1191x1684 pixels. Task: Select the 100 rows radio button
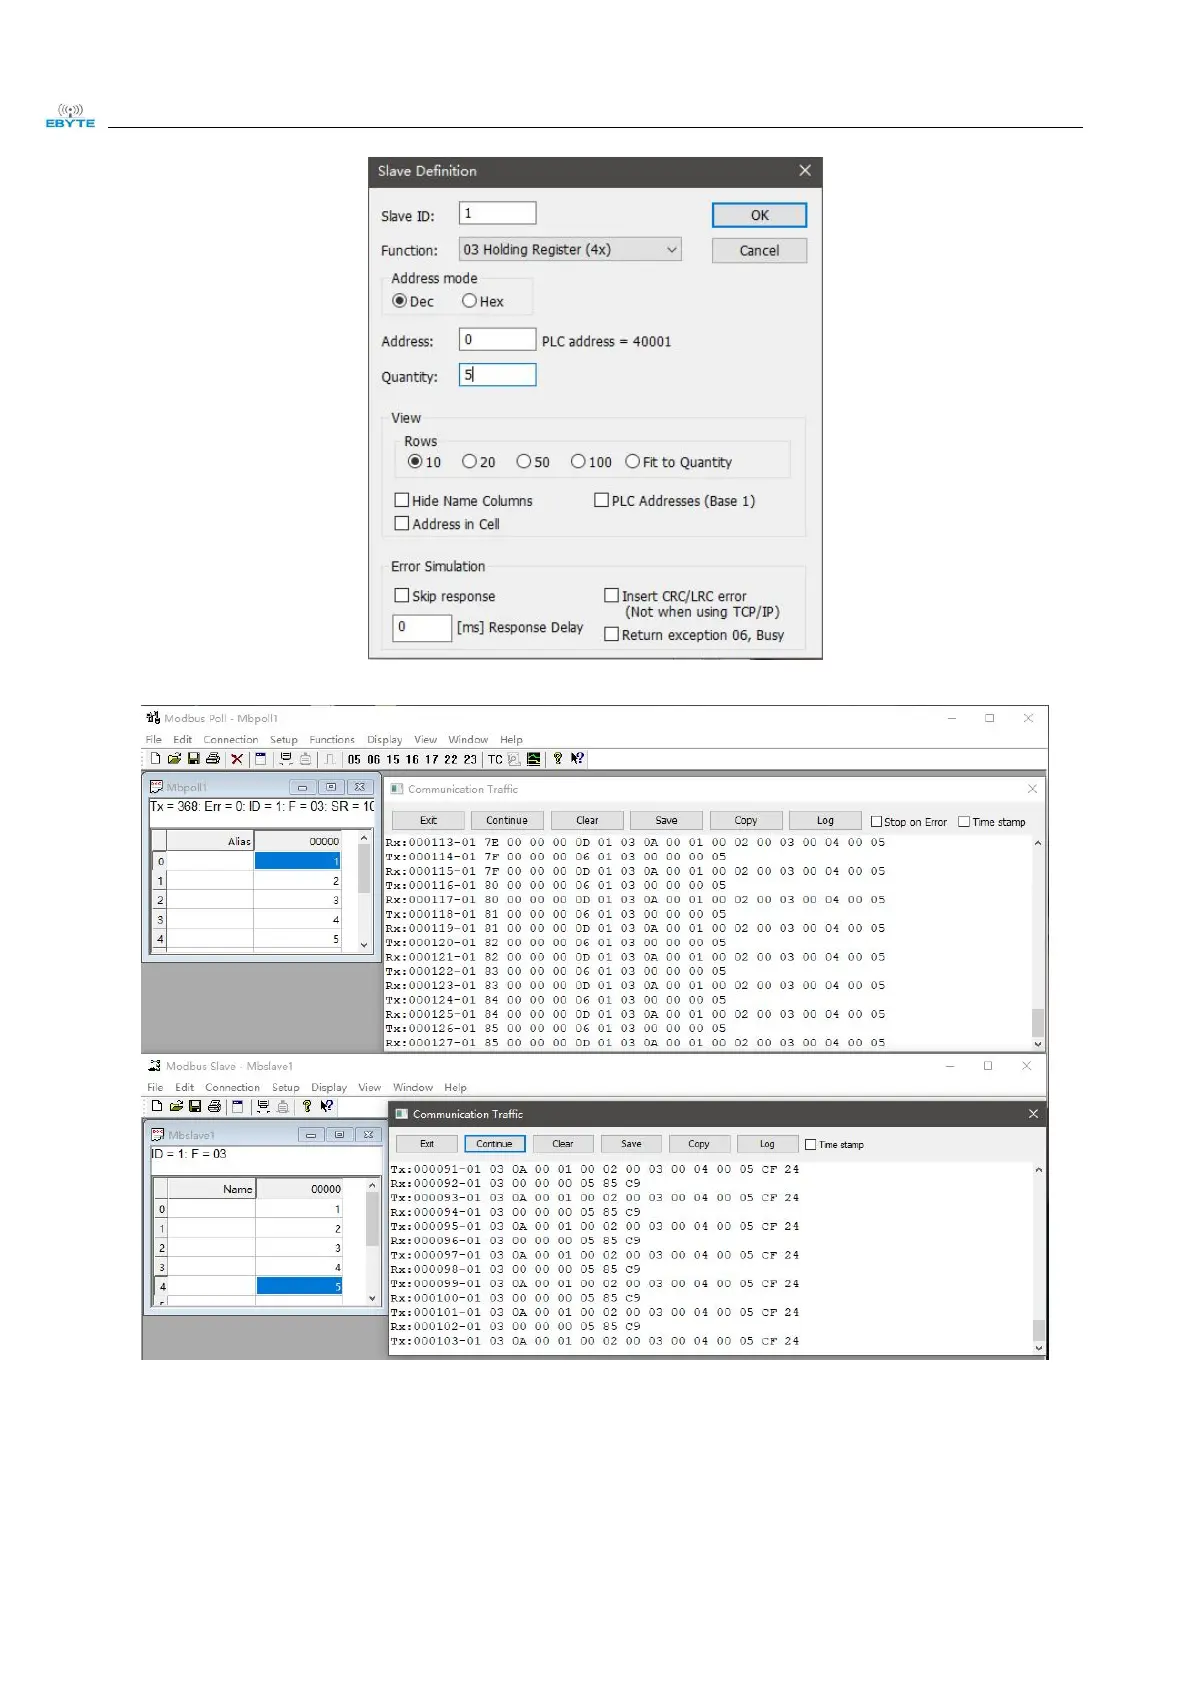(x=578, y=461)
